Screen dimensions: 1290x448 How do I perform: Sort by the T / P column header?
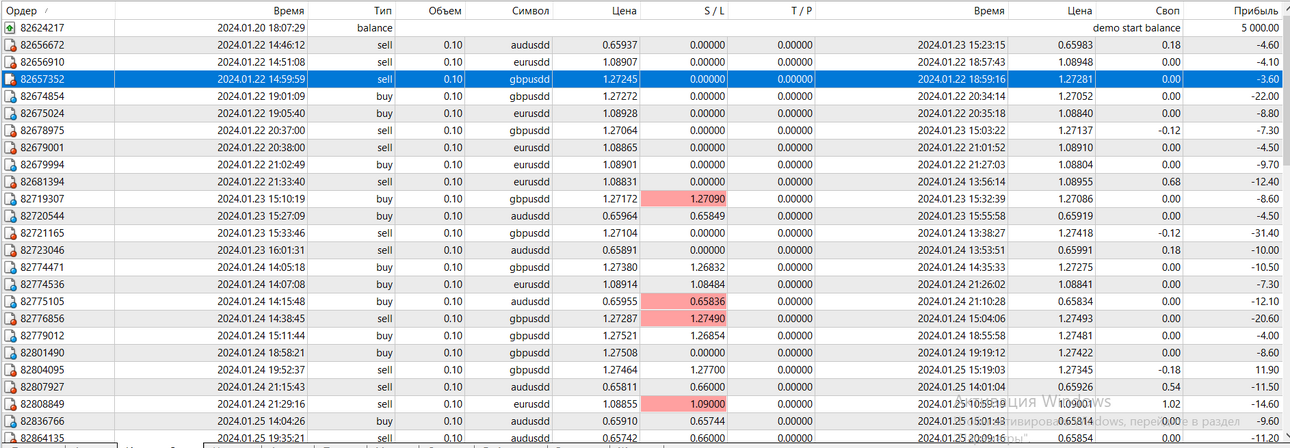771,10
